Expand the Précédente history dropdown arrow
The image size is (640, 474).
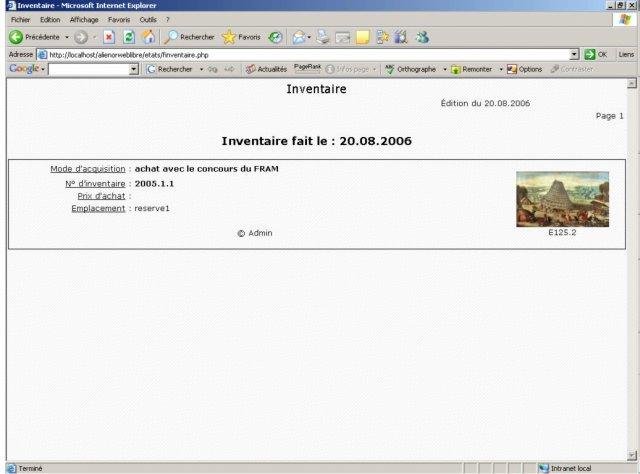click(67, 37)
